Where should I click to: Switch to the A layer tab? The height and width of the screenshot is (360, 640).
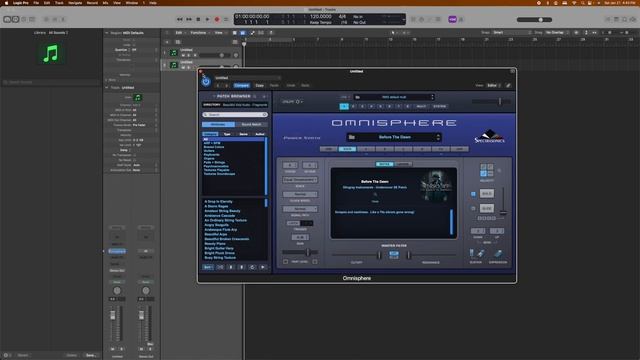366,149
